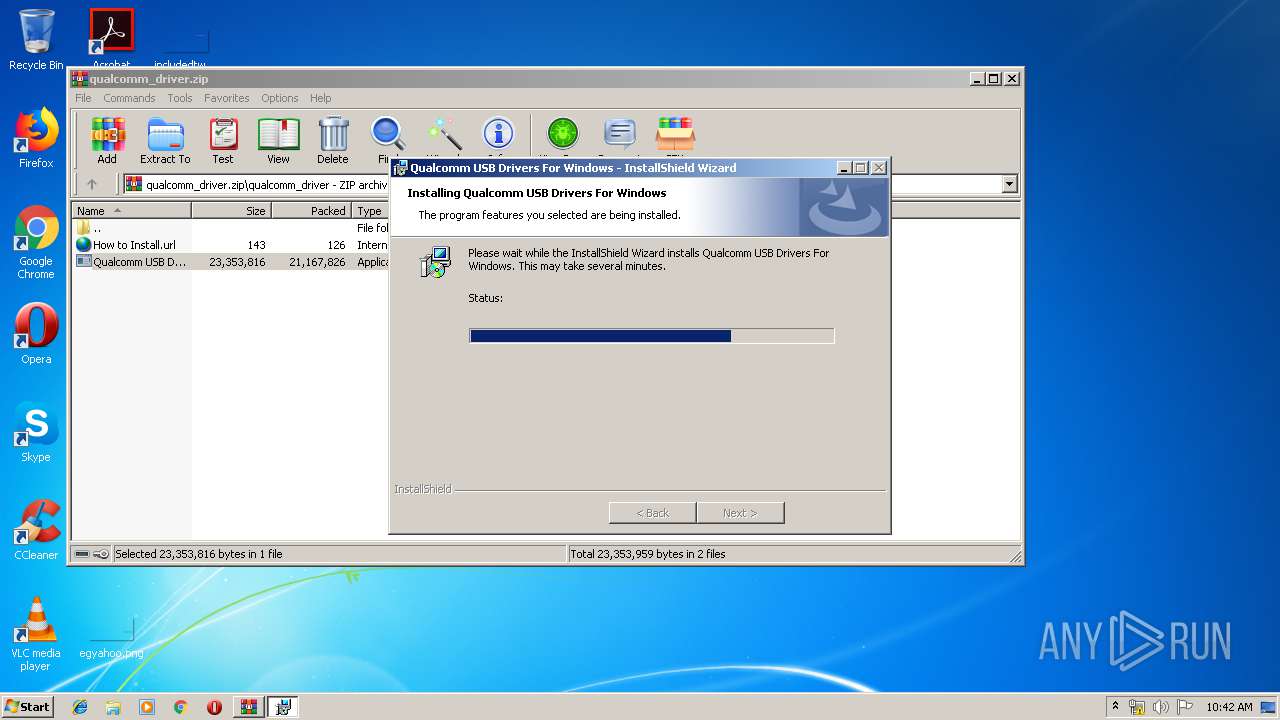Click the Test archive toolbar icon
The image size is (1280, 720).
point(223,140)
